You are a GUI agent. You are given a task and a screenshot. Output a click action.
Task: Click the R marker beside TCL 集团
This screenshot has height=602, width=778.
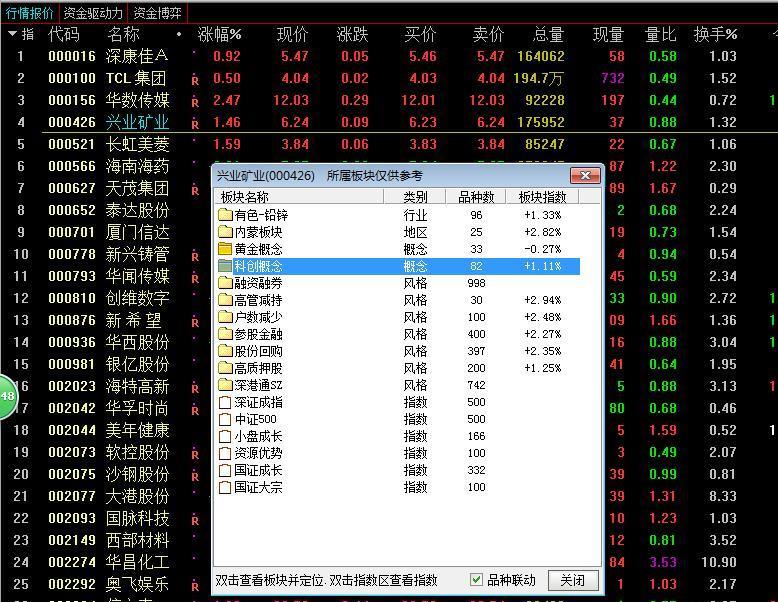pyautogui.click(x=195, y=80)
